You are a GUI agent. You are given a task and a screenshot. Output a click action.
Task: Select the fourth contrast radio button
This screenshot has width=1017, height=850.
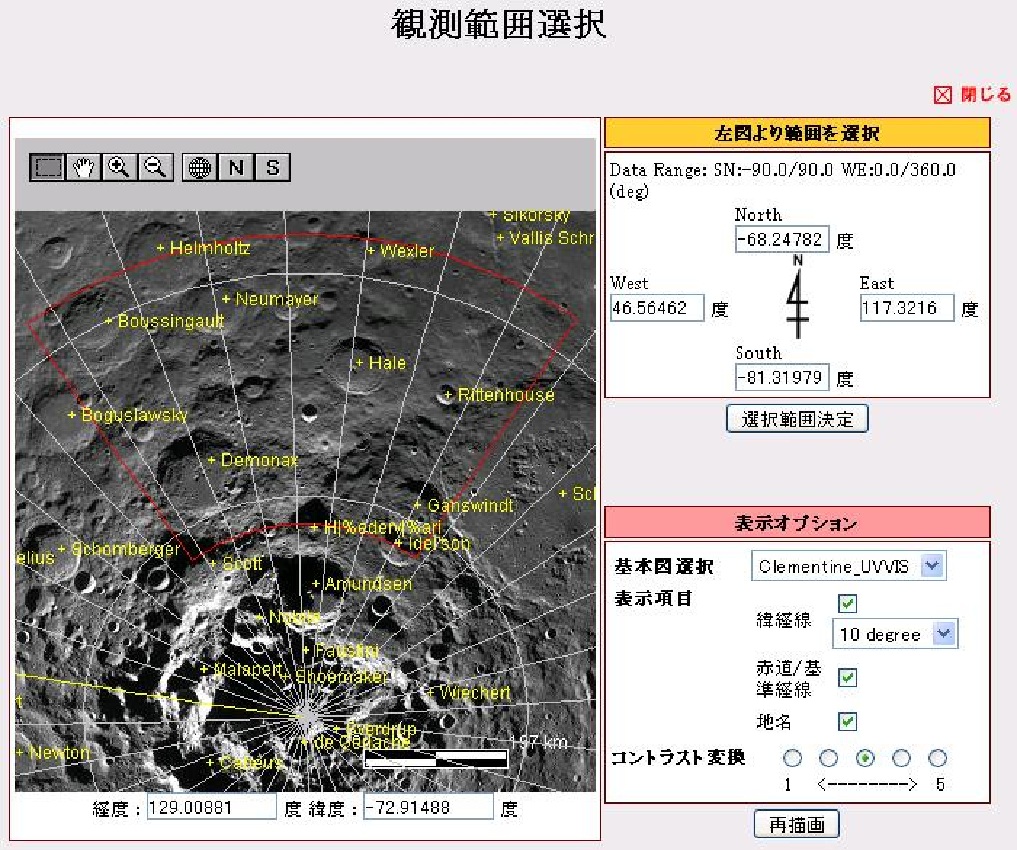(x=901, y=757)
